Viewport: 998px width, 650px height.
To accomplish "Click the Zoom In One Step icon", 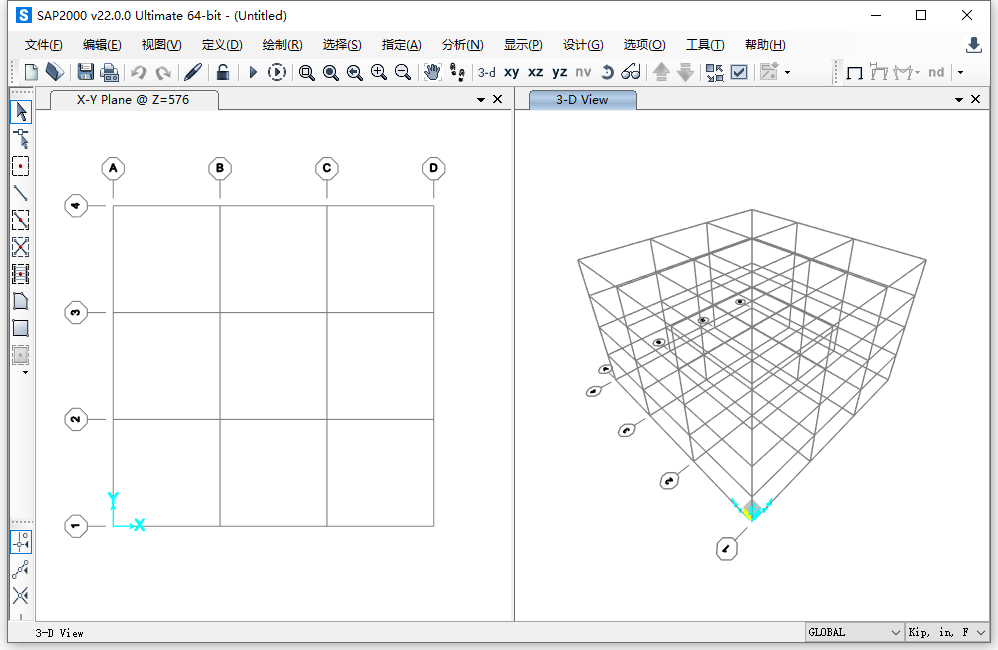I will click(379, 72).
